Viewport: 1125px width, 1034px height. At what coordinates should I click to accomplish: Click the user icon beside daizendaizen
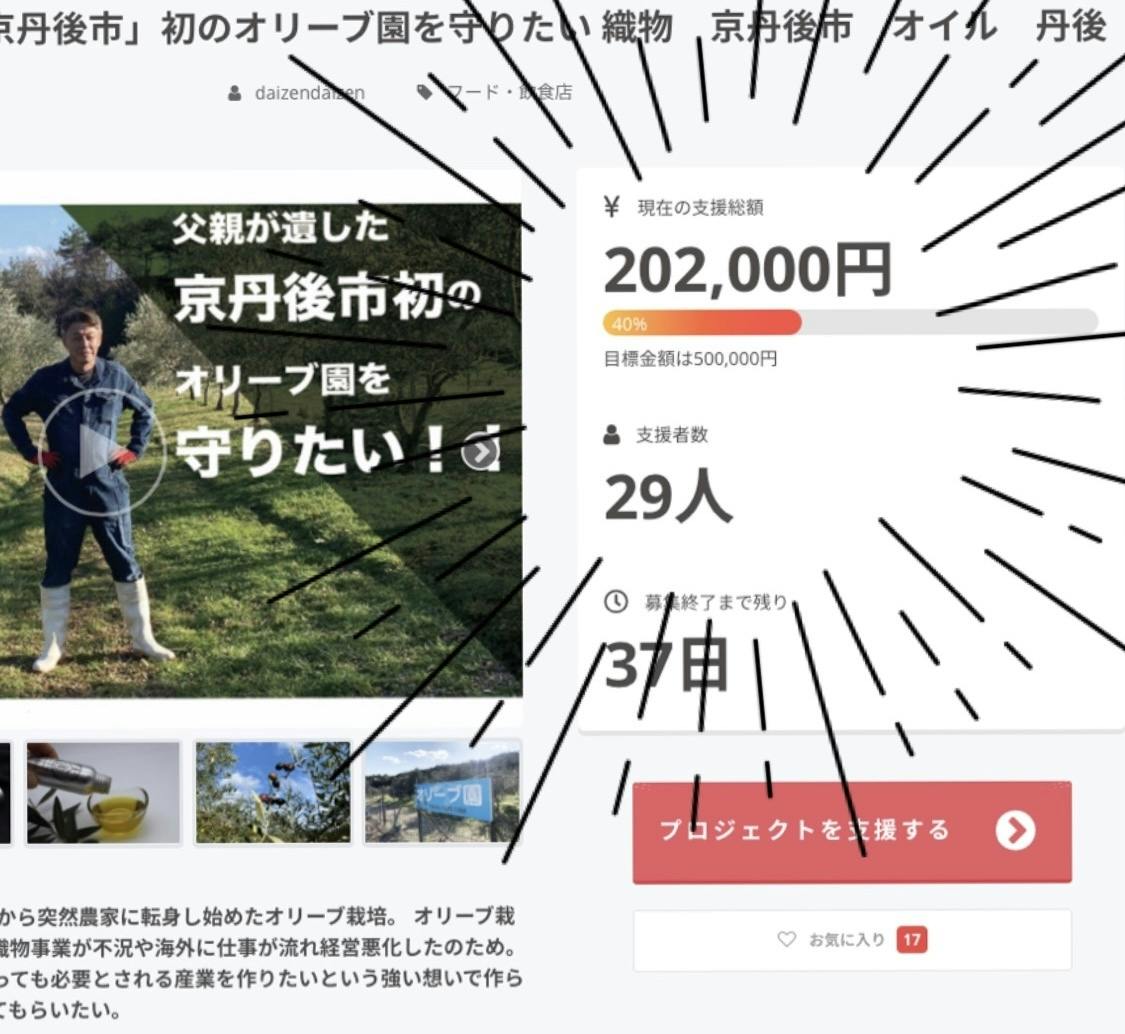(x=235, y=93)
